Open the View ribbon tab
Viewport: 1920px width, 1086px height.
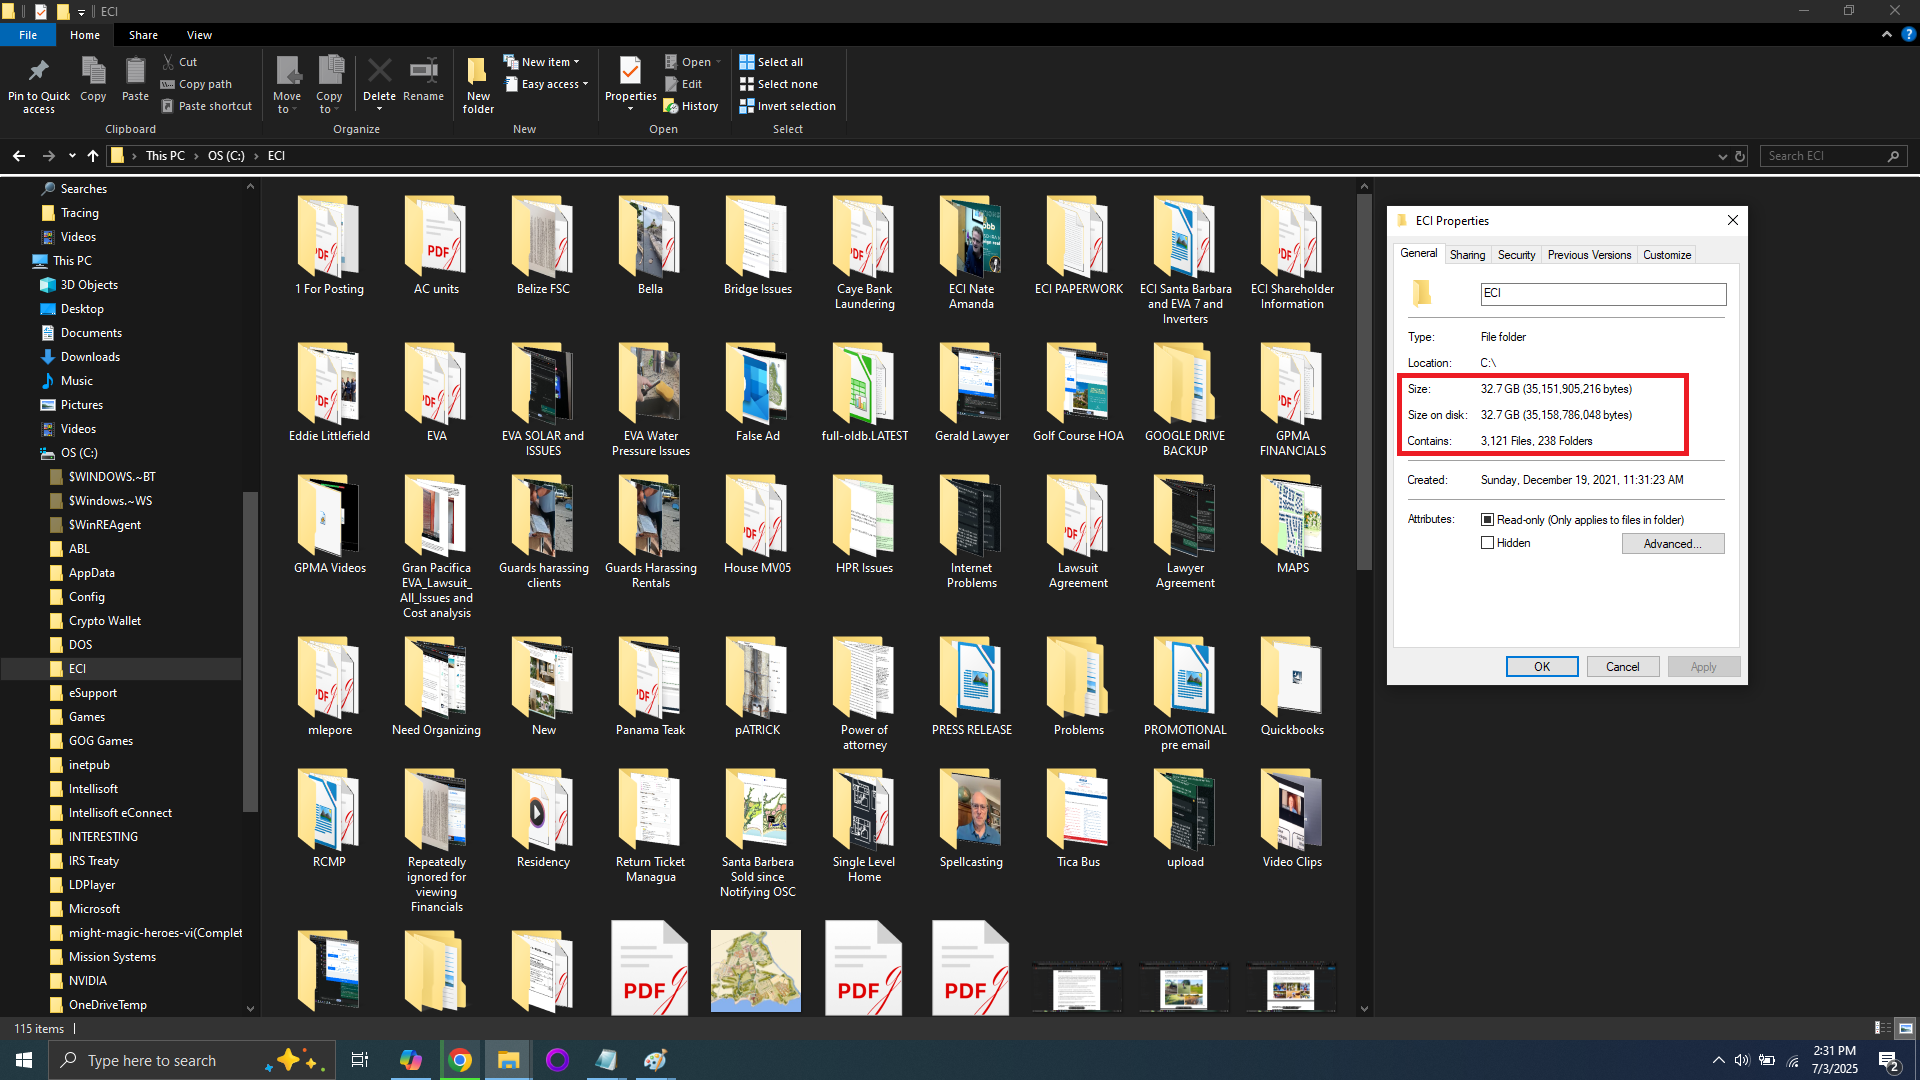pyautogui.click(x=199, y=35)
